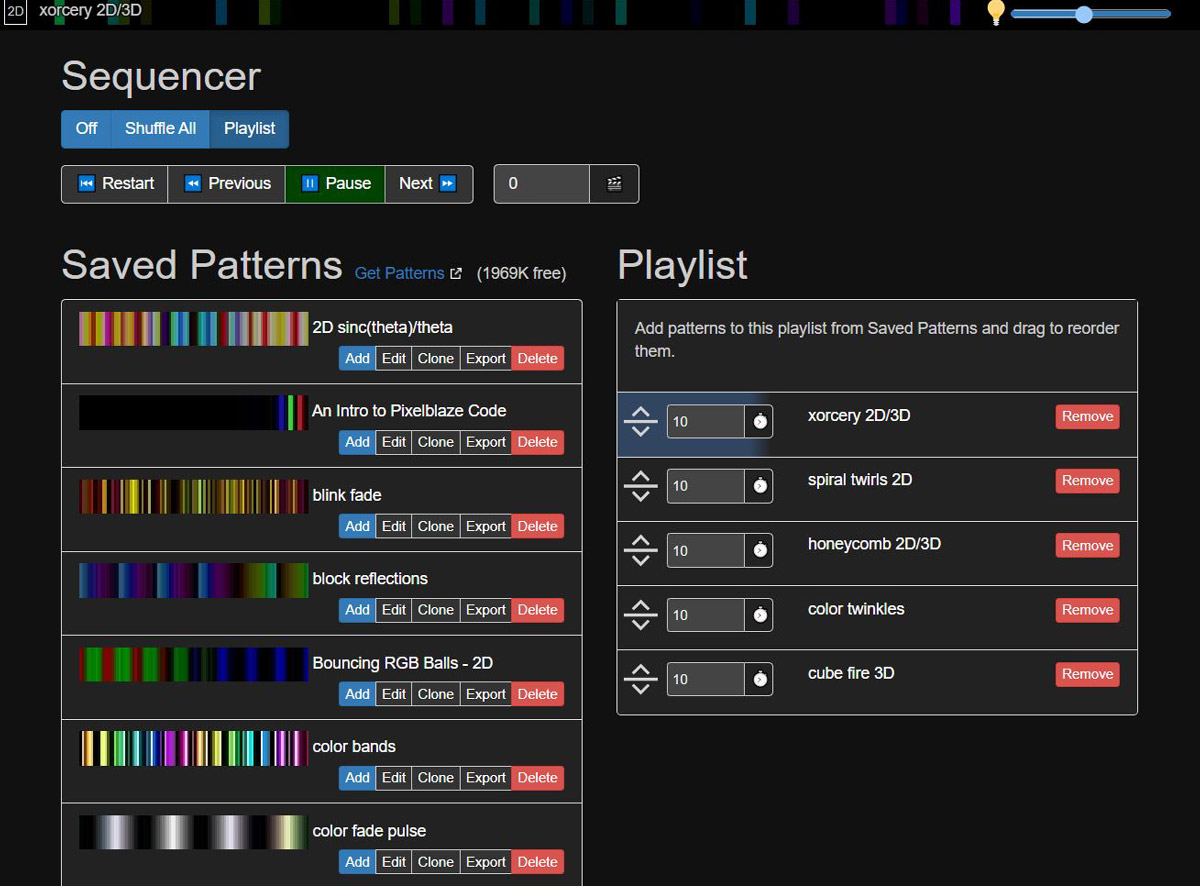Screen dimensions: 1200x886
Task: Click the duration field for spiral twirls 2D
Action: (705, 486)
